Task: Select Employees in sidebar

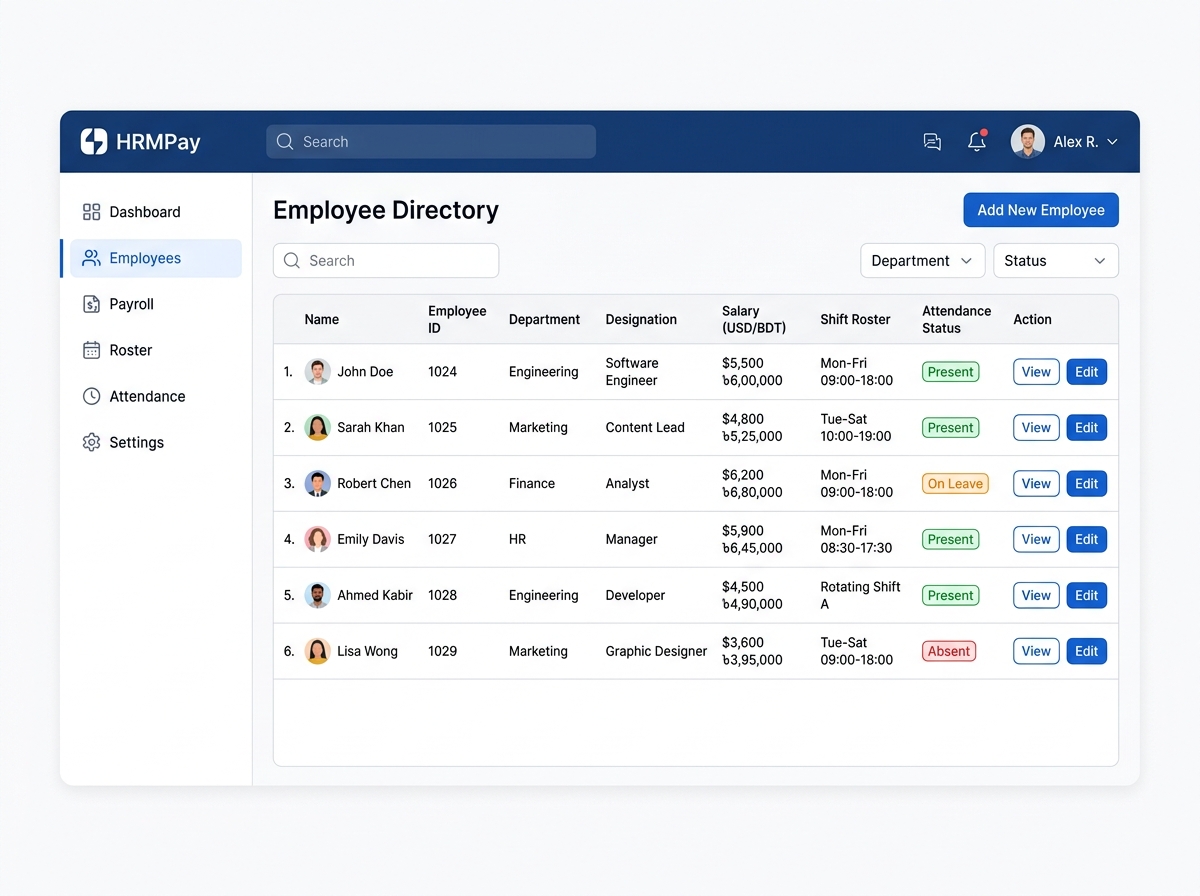Action: (155, 258)
